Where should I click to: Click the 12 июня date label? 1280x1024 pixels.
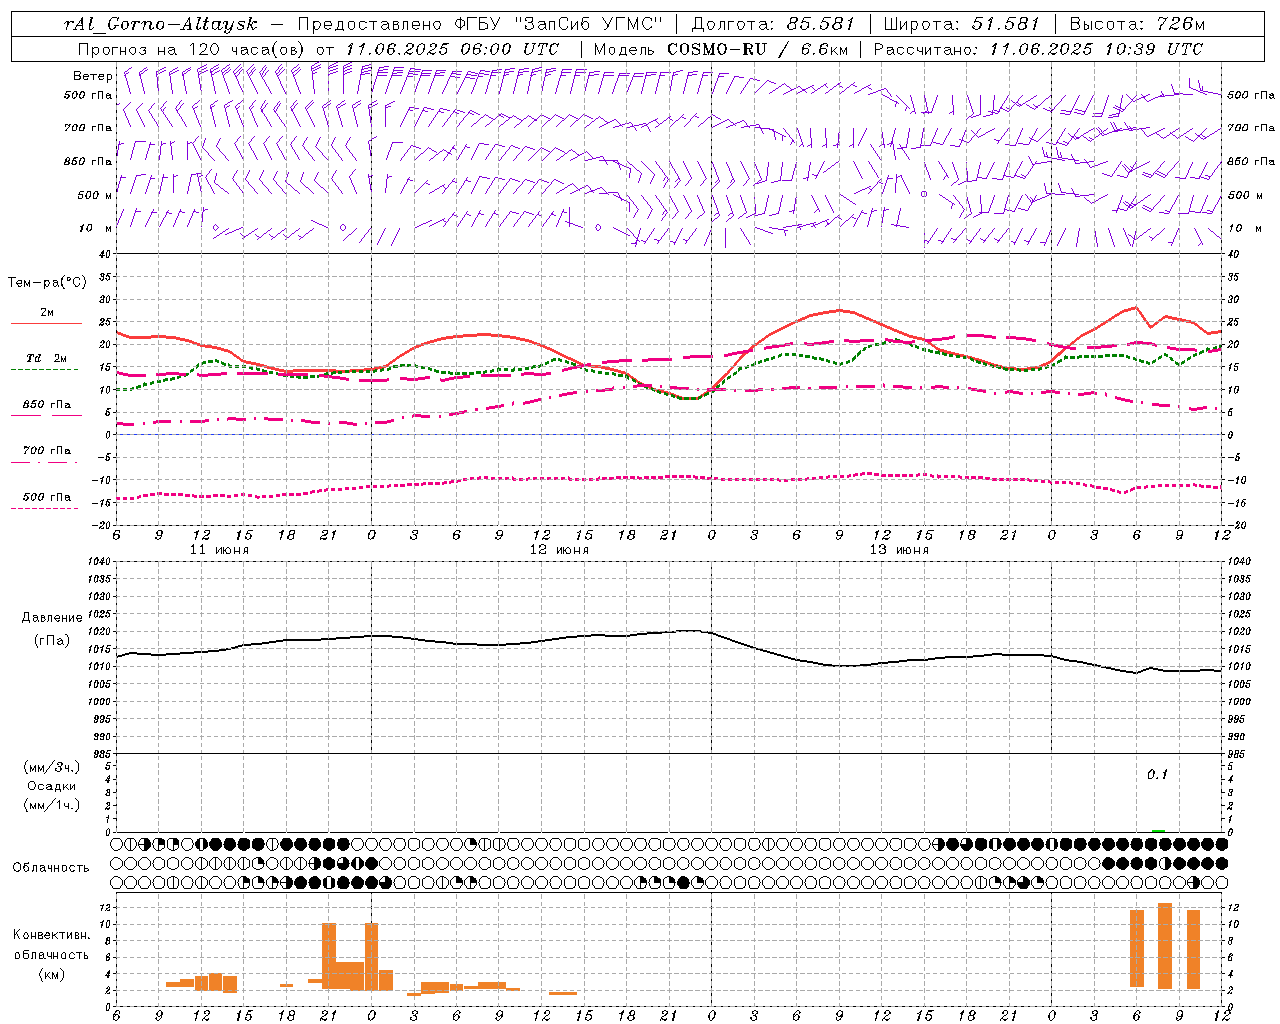coord(560,550)
